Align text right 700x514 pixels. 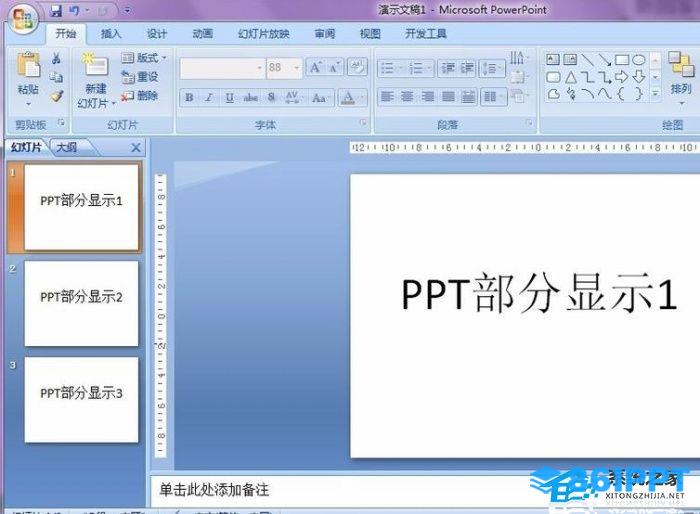pos(427,96)
